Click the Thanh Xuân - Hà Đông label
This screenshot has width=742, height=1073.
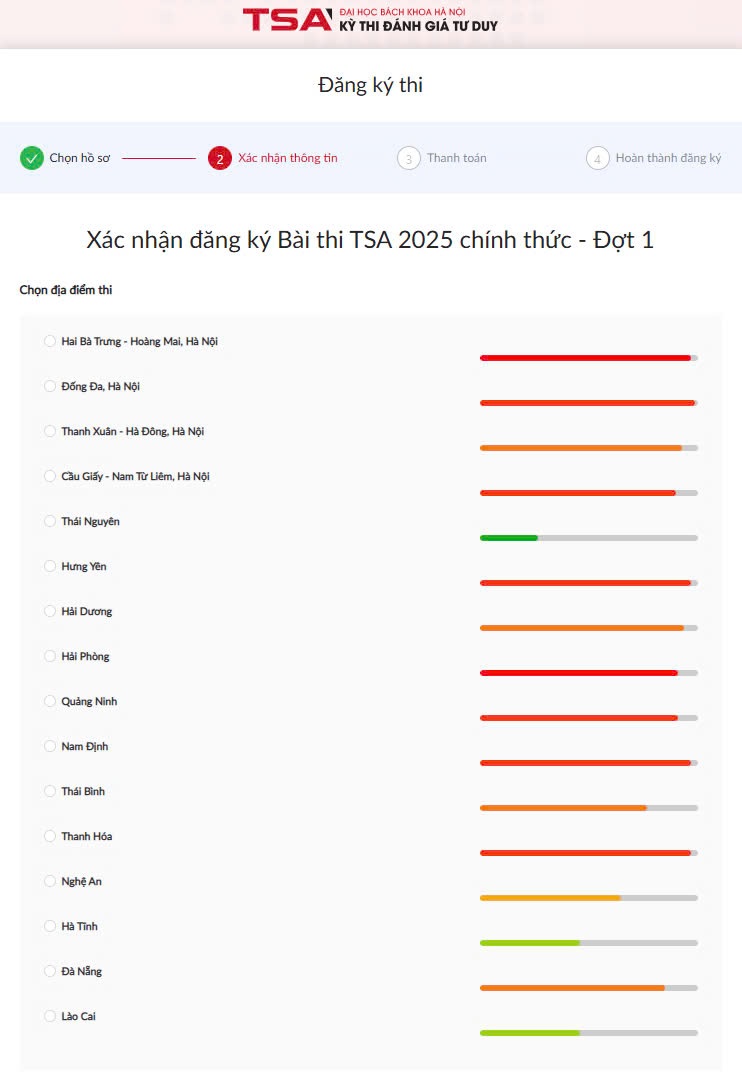[x=132, y=431]
